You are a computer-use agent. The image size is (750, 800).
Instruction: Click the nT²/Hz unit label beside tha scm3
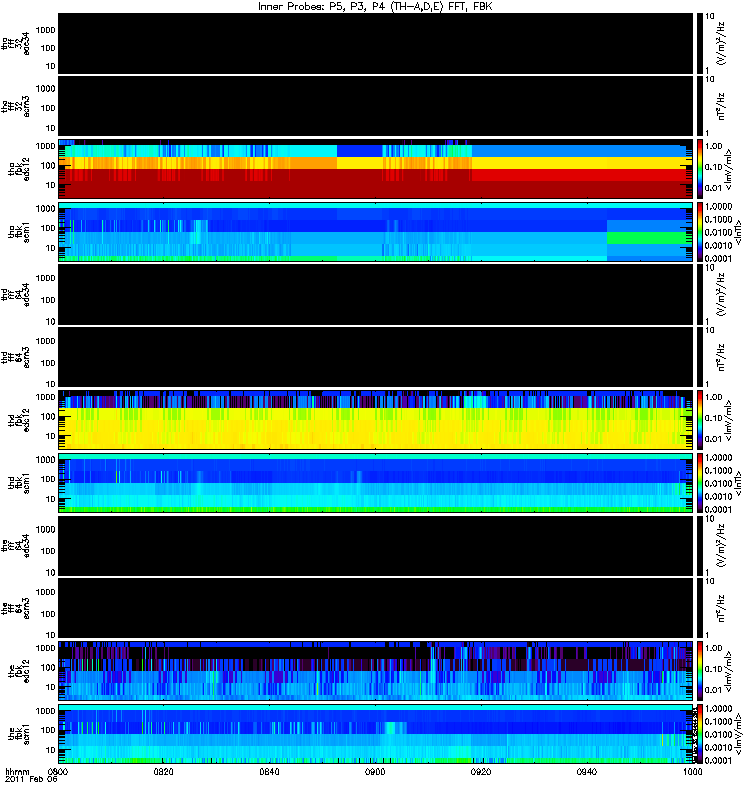[721, 107]
